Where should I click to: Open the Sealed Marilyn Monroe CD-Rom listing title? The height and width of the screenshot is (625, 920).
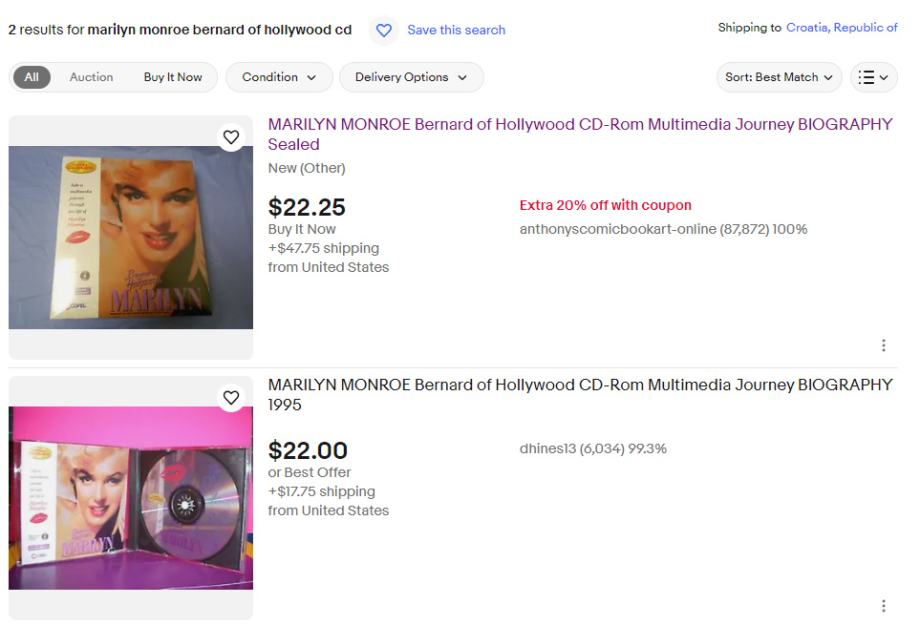(x=579, y=134)
